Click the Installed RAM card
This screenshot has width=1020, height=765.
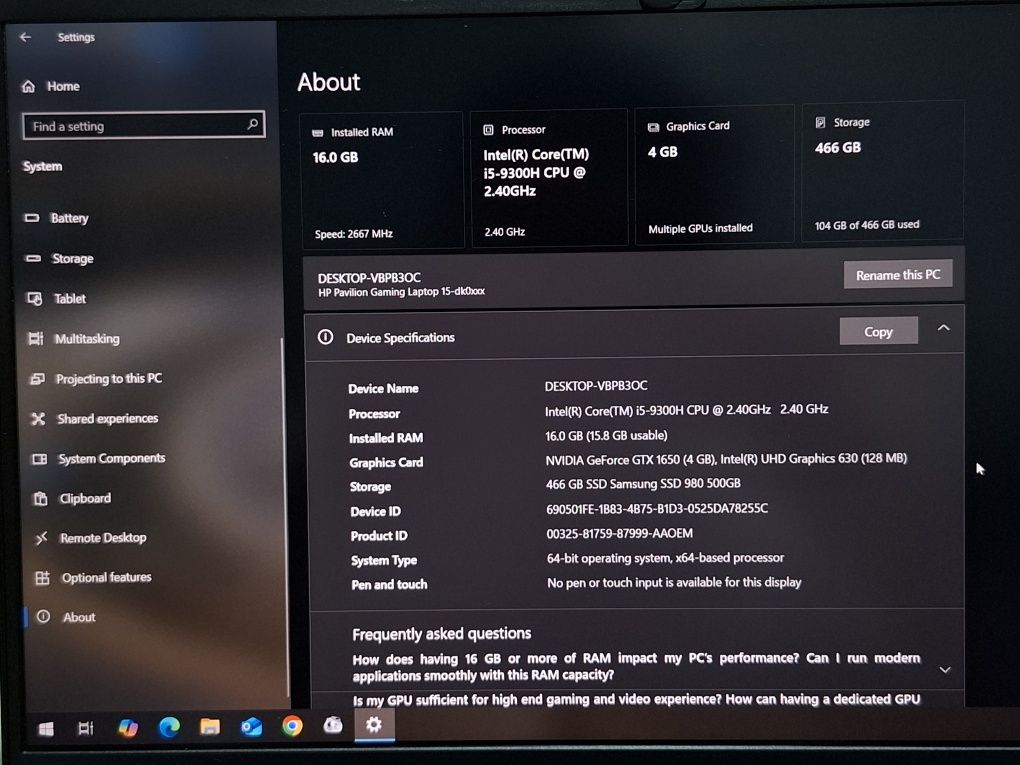pos(382,180)
